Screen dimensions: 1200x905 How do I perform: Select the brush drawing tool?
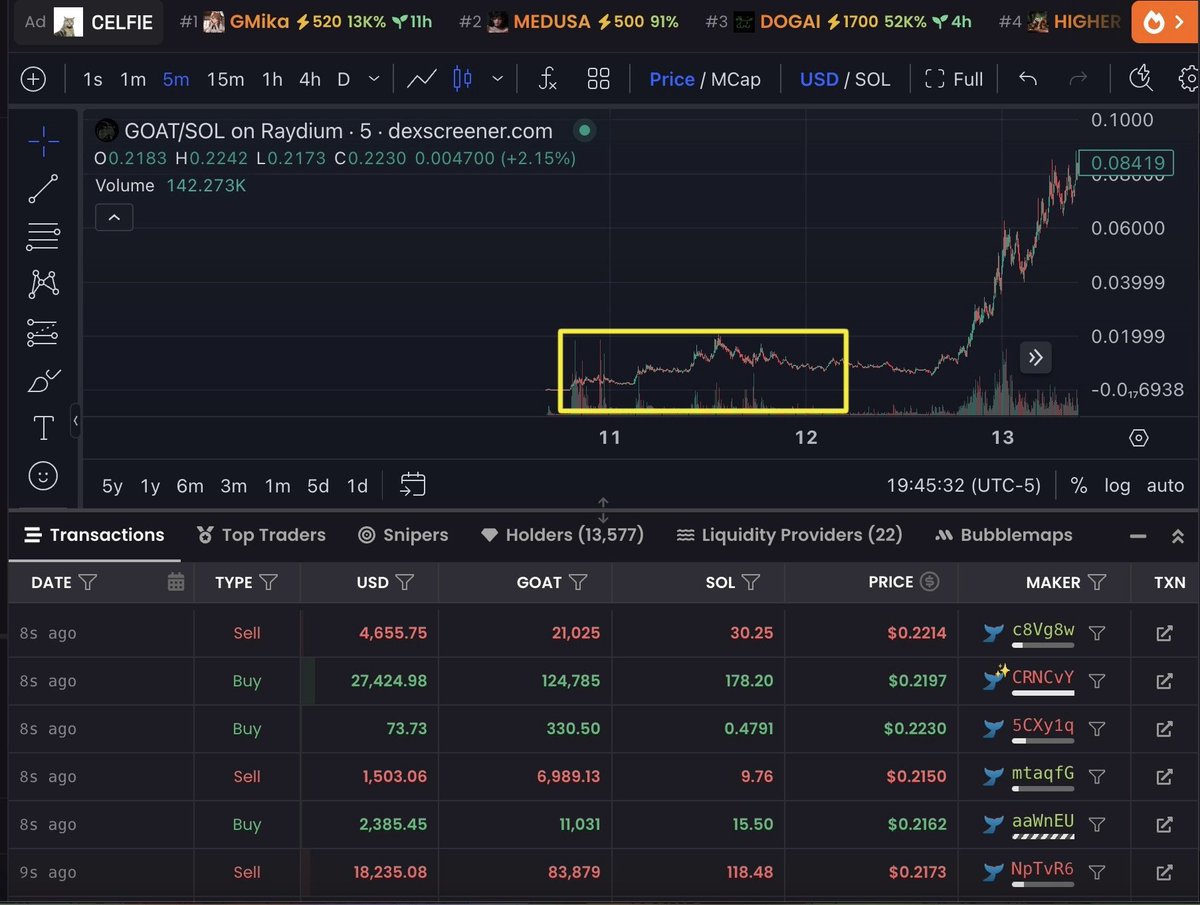pos(43,381)
